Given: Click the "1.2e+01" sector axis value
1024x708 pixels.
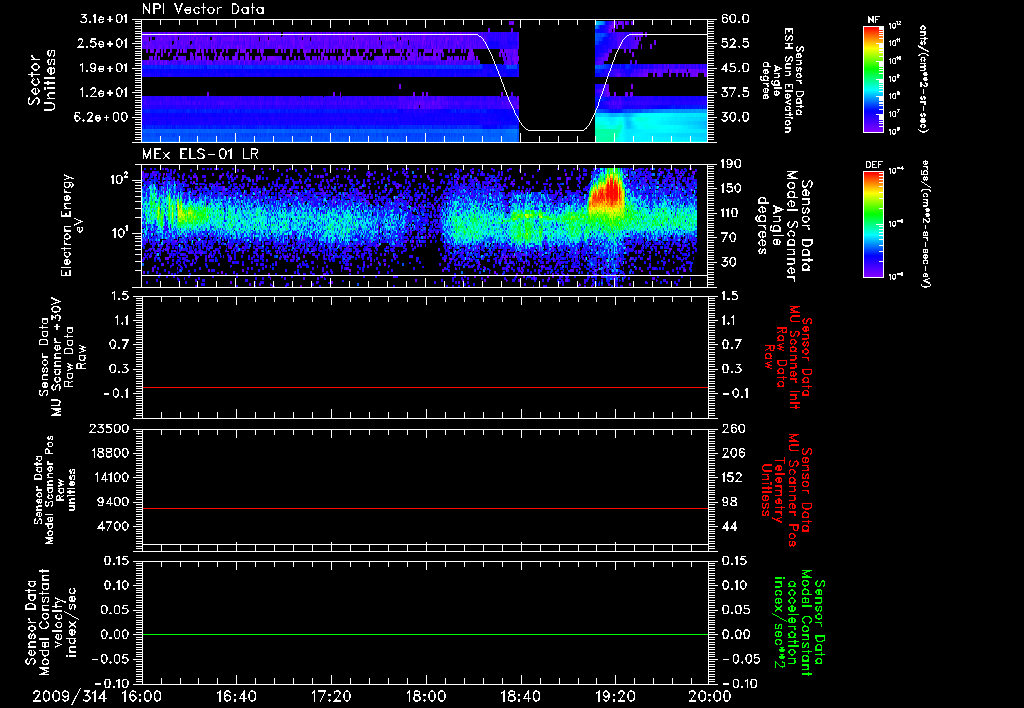Looking at the screenshot, I should pyautogui.click(x=104, y=93).
